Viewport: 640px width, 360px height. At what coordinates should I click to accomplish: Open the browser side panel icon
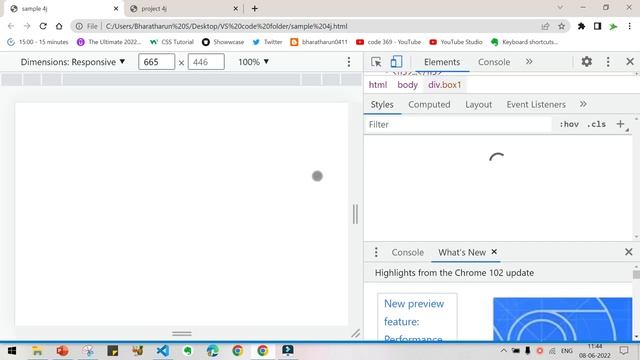click(597, 26)
